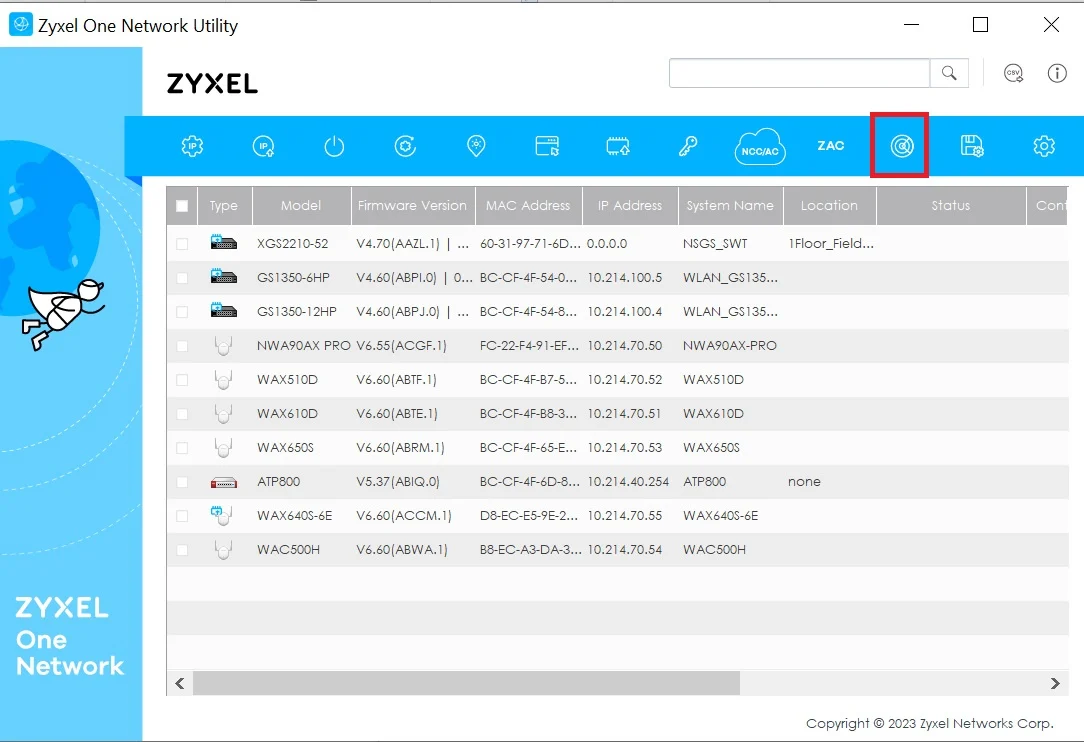Click the WAX510D access point type icon
The width and height of the screenshot is (1084, 742).
click(x=223, y=379)
